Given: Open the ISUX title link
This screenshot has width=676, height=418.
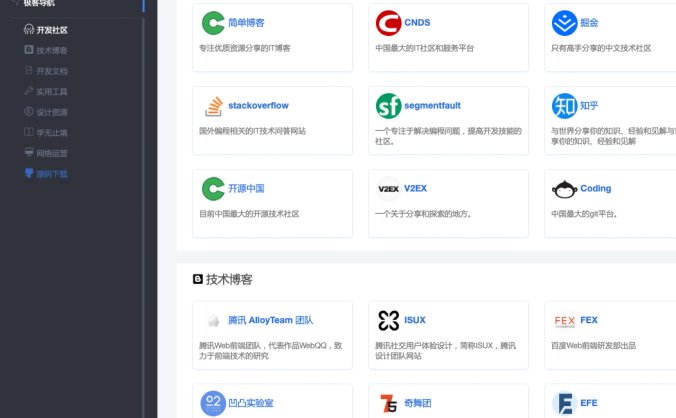Looking at the screenshot, I should click(x=415, y=320).
